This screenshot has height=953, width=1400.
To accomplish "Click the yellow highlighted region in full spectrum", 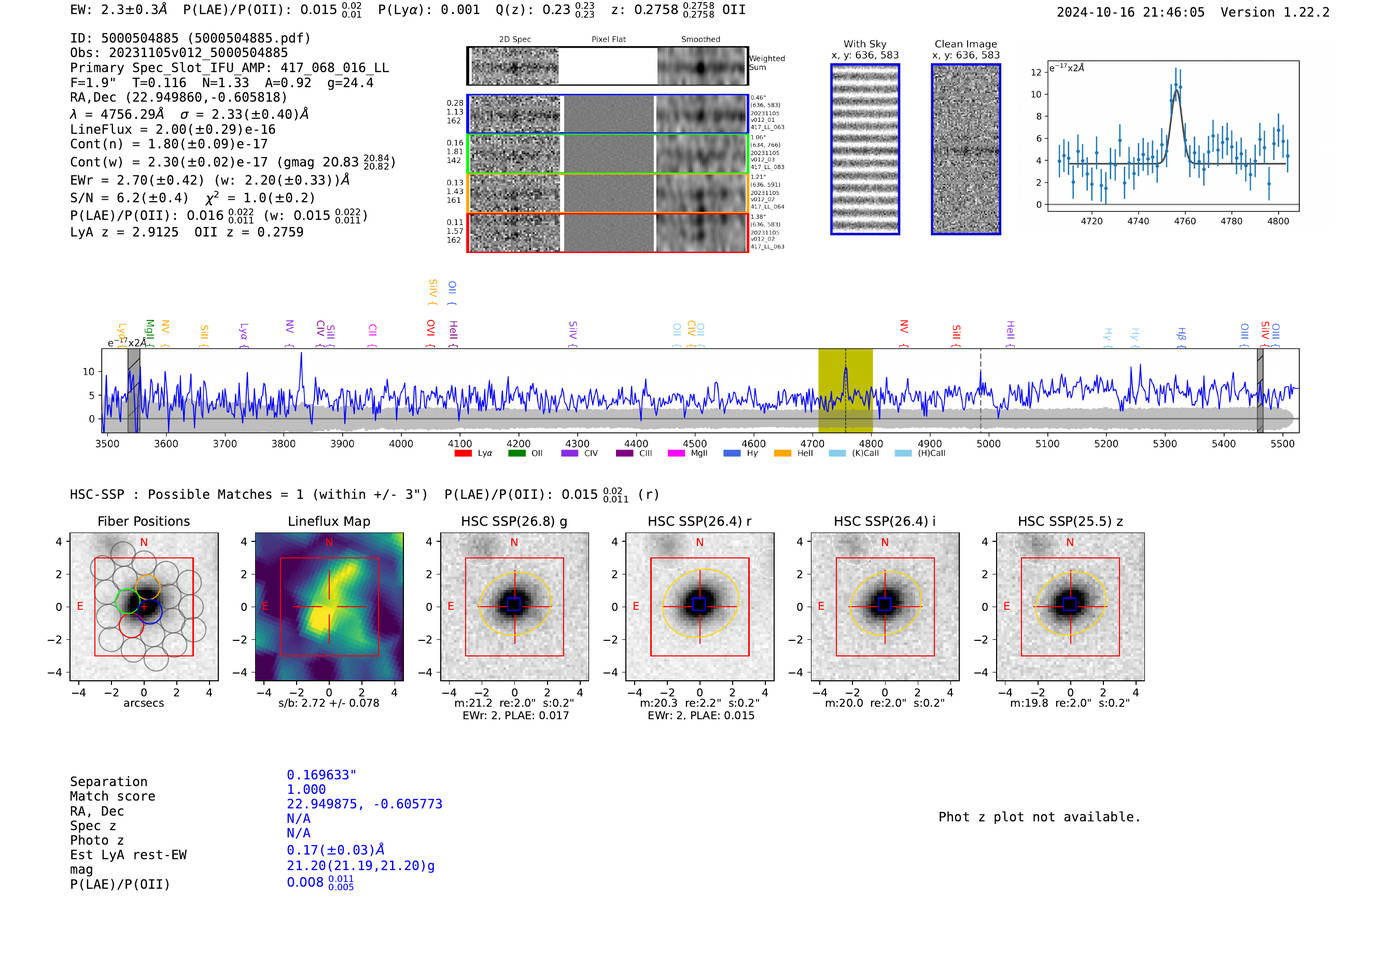I will coord(845,390).
